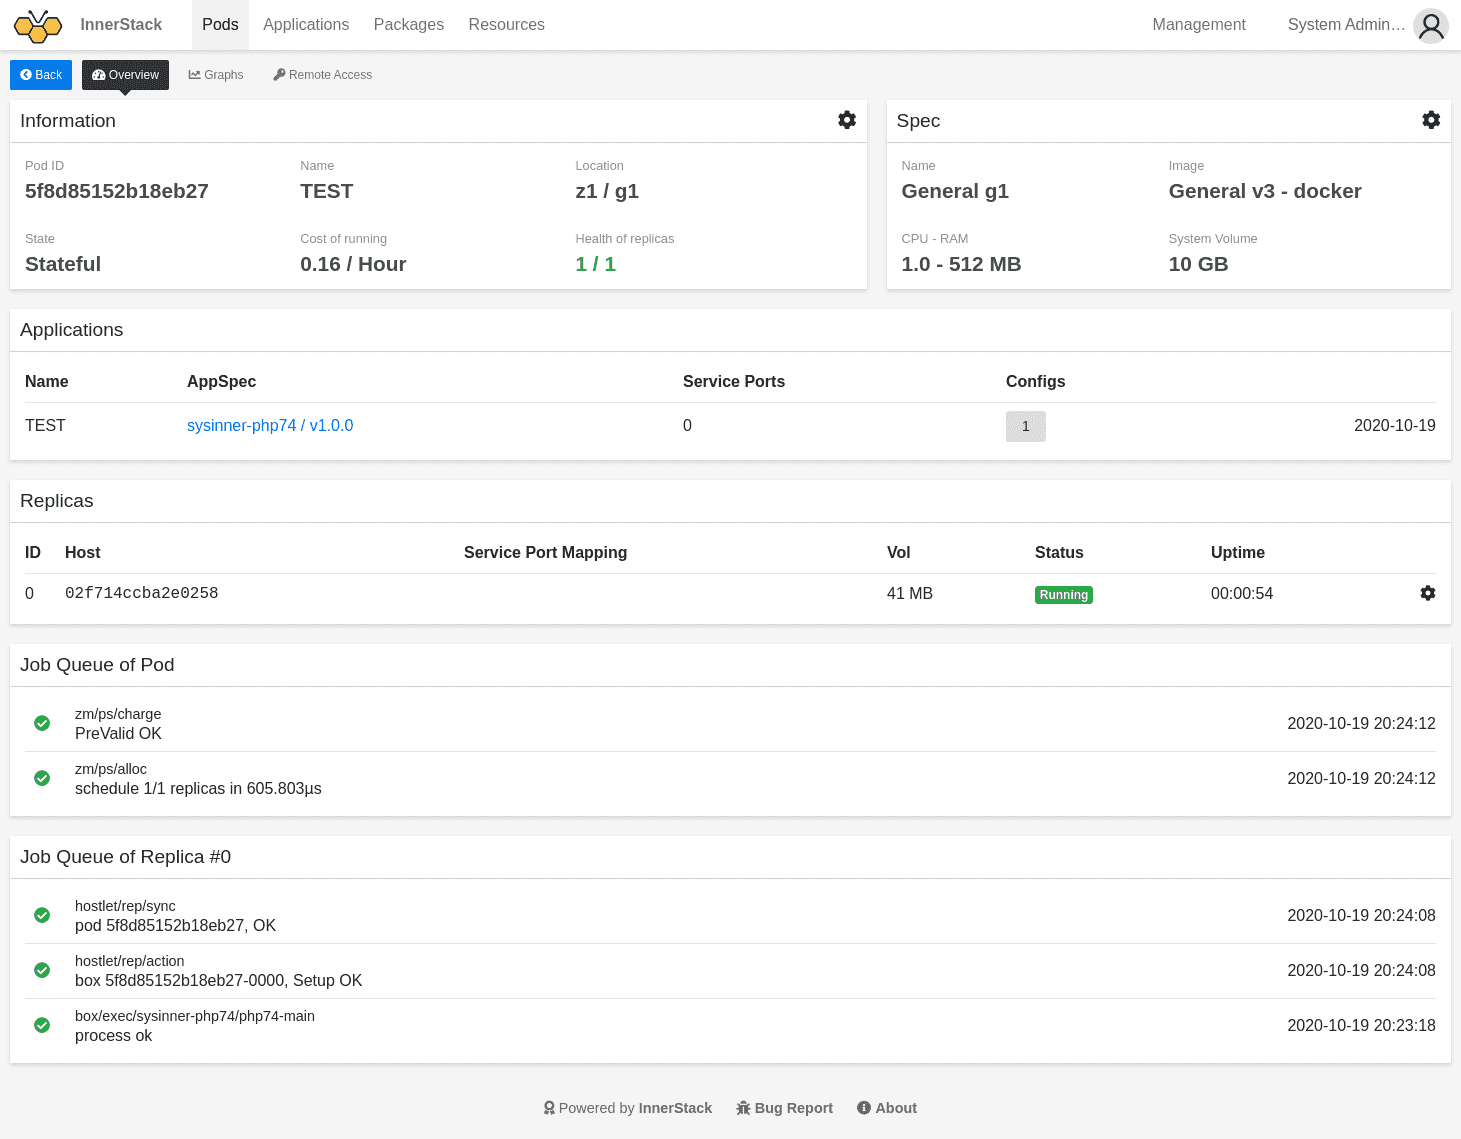
Task: Click the Health of replicas 1 / 1 value
Action: point(596,264)
